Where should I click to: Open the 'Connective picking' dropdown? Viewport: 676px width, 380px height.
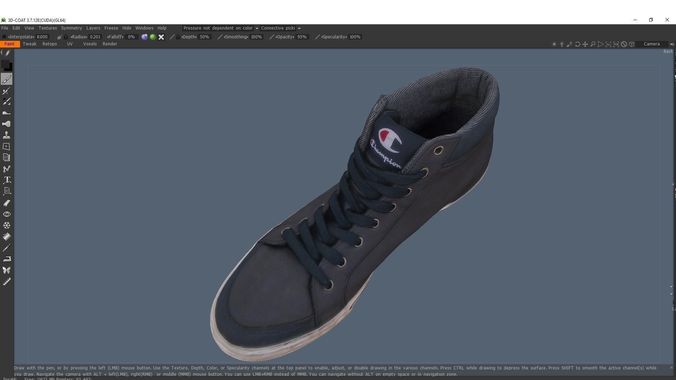coord(281,28)
